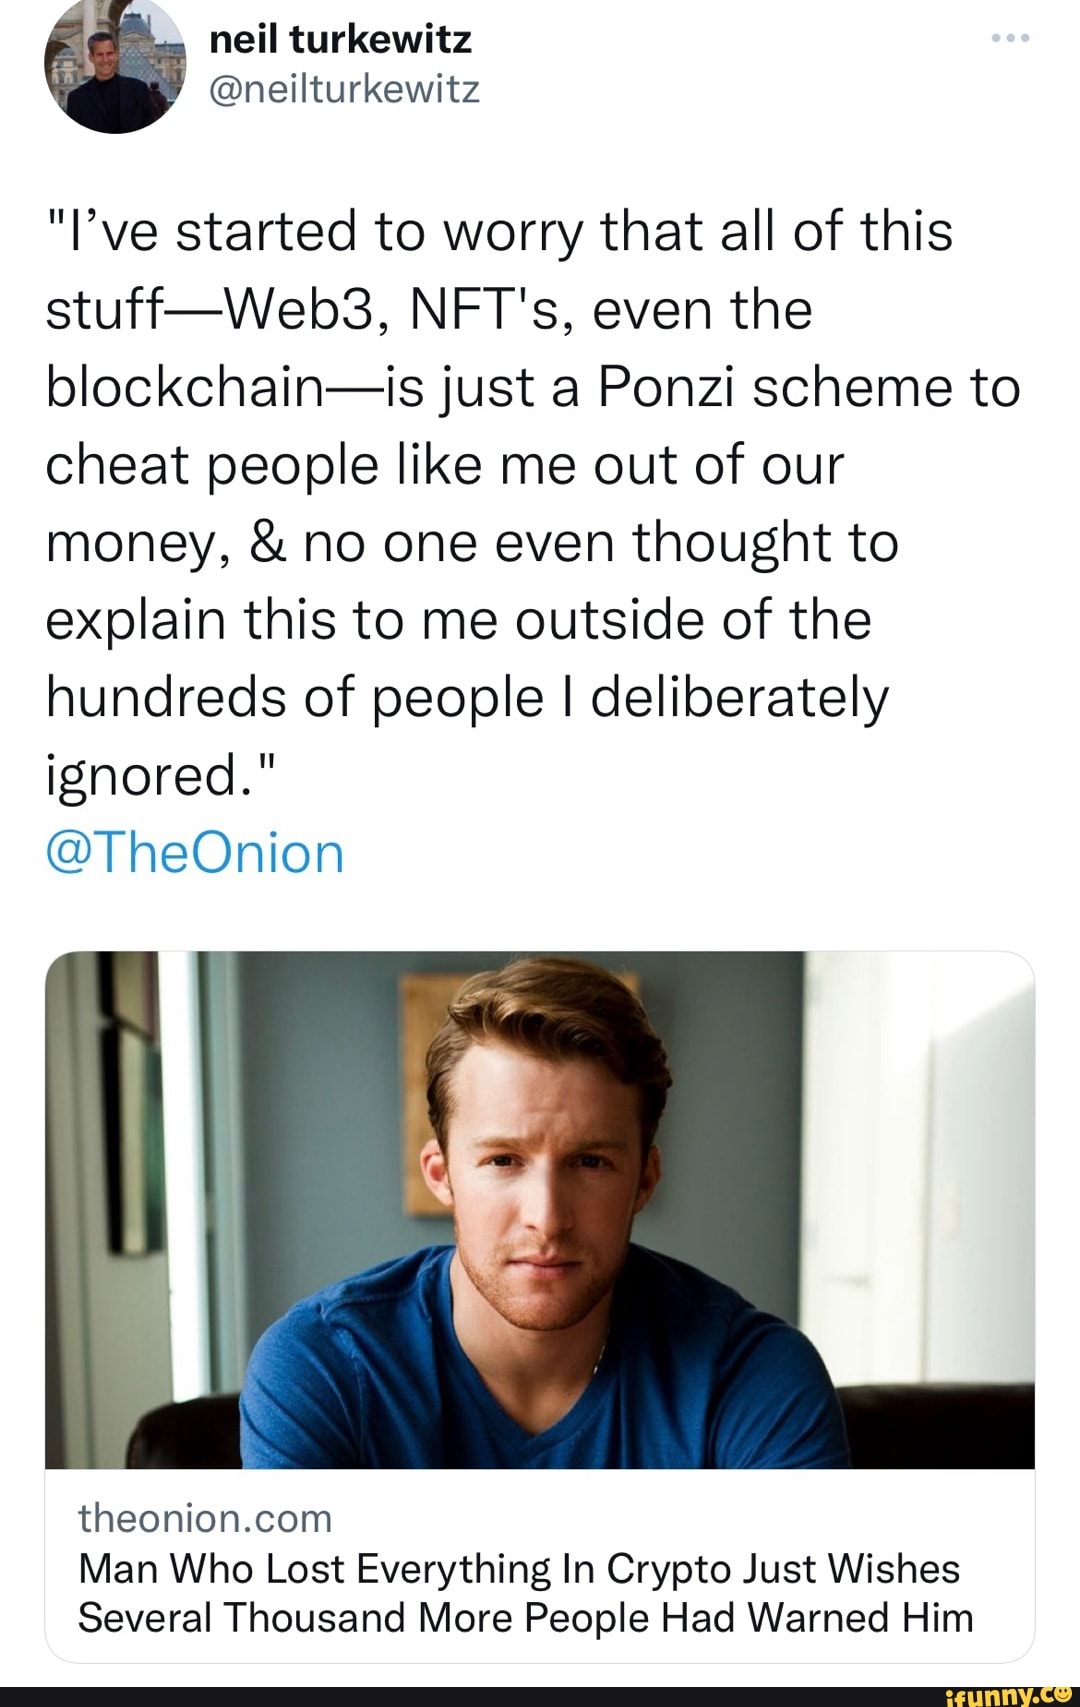Open the @TheOnion mention
The height and width of the screenshot is (1707, 1080).
pyautogui.click(x=195, y=853)
